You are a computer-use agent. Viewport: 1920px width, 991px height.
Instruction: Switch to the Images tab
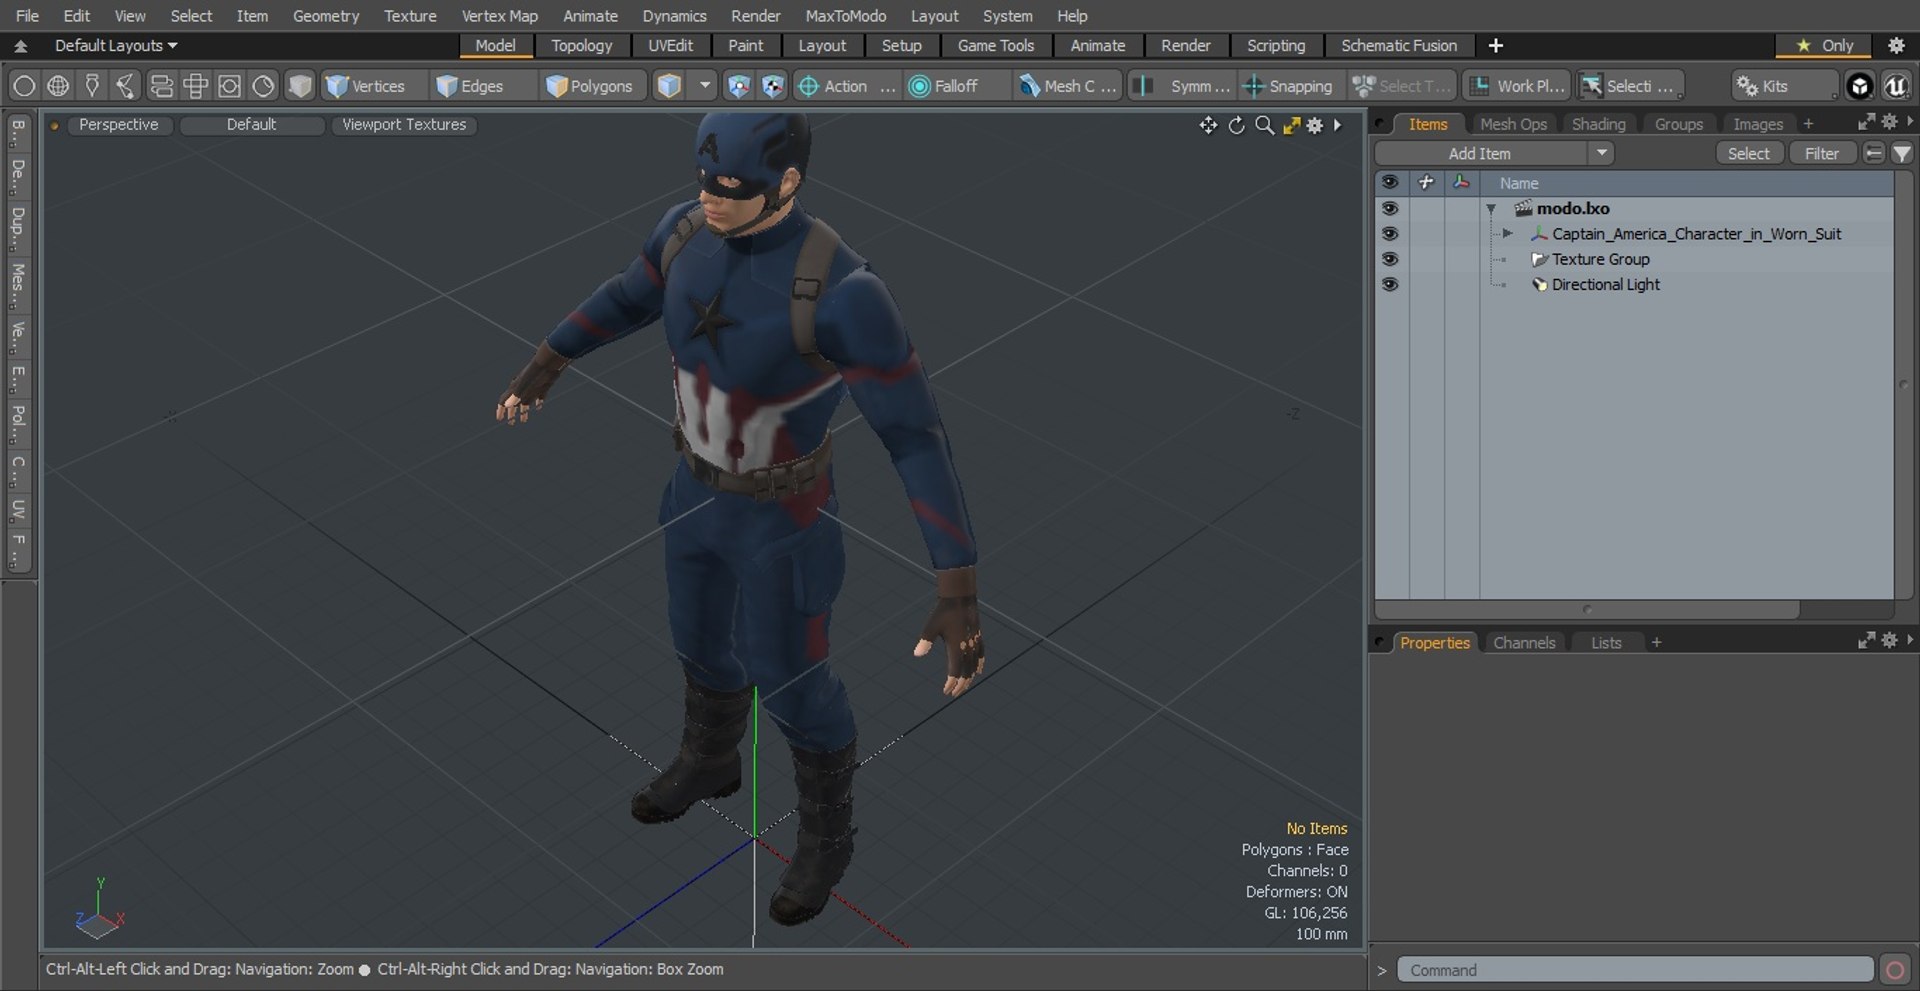click(1757, 124)
